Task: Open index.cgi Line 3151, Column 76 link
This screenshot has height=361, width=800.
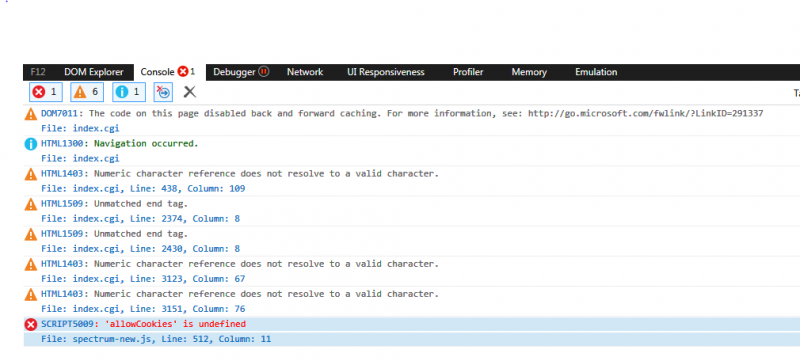Action: (143, 309)
